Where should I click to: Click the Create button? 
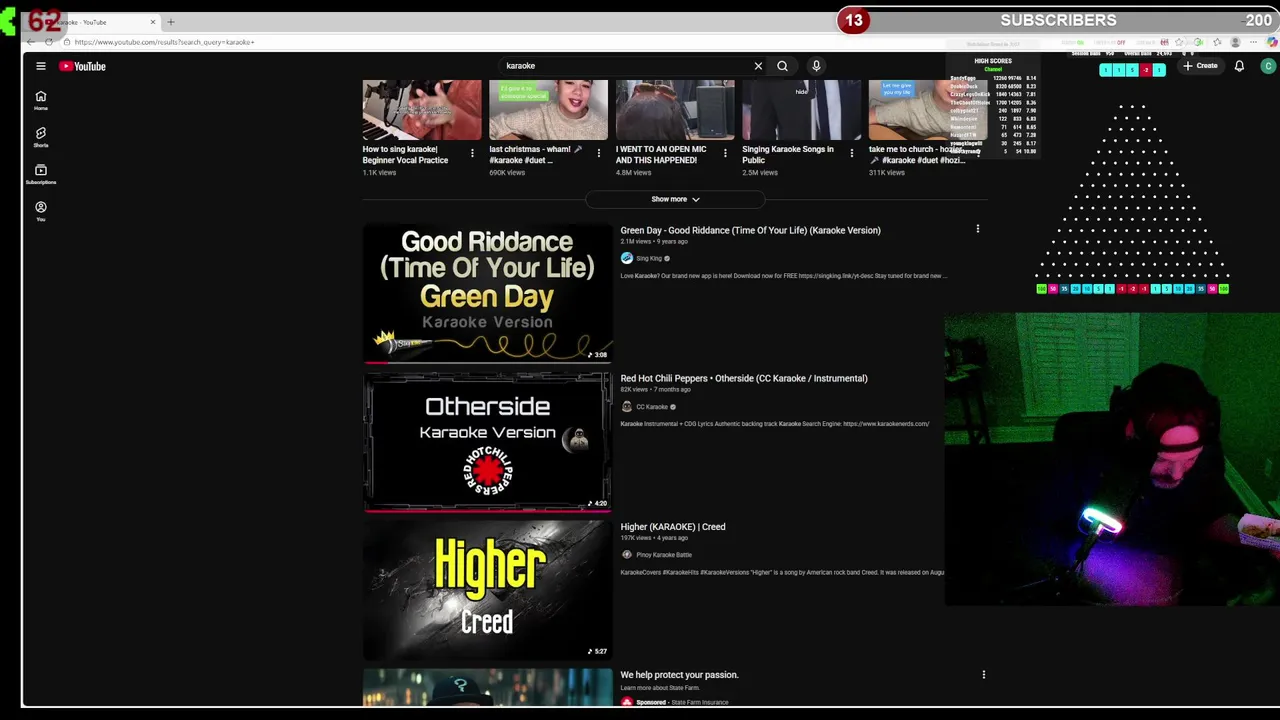tap(1201, 66)
